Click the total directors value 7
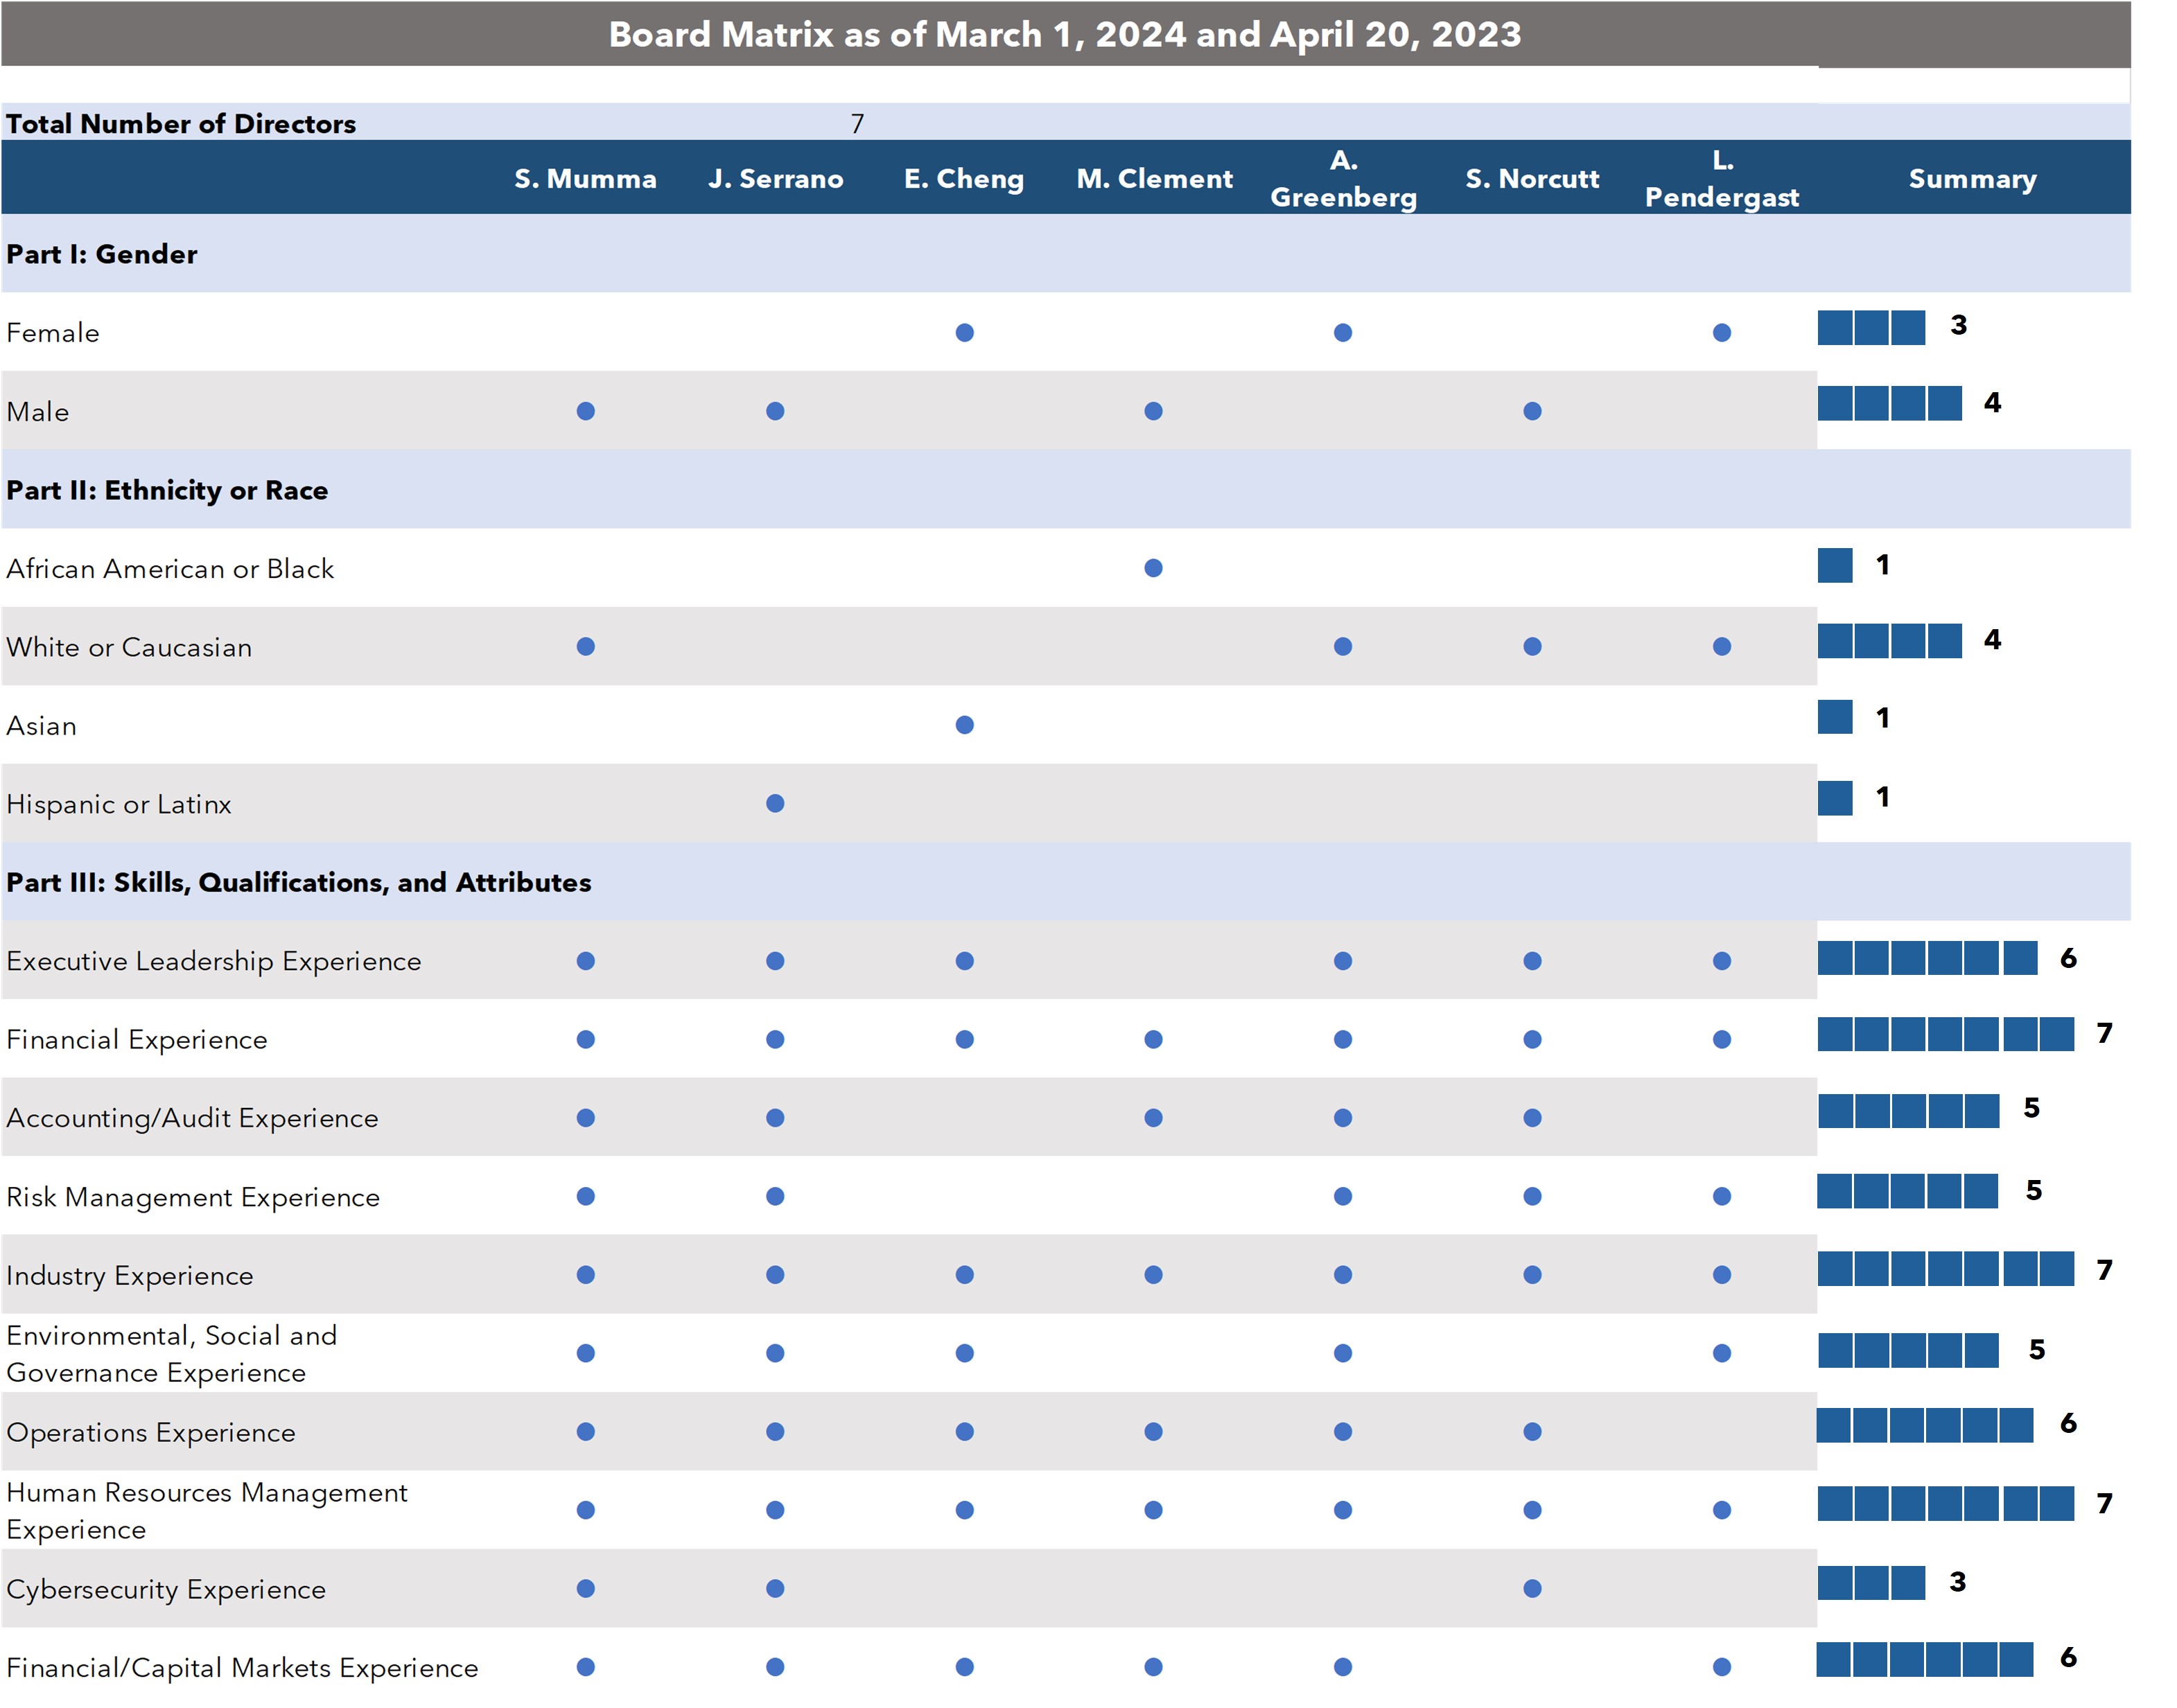 click(x=857, y=124)
